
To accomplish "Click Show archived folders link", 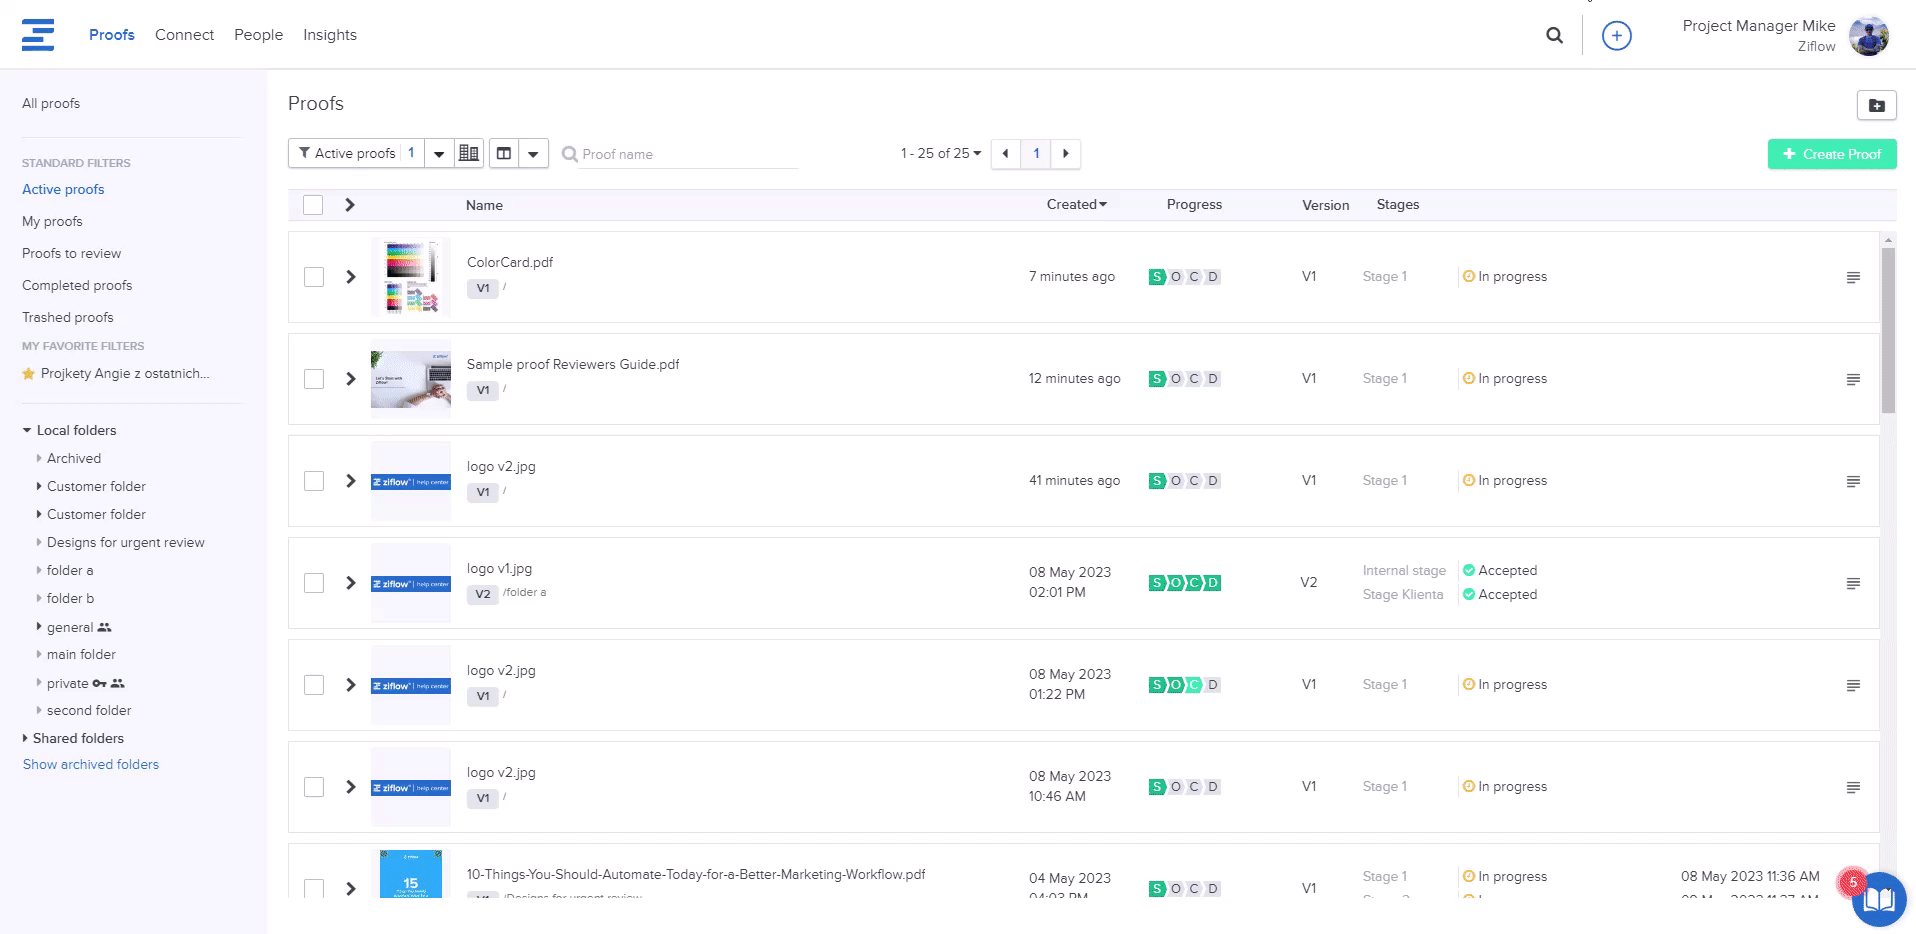I will coord(91,764).
